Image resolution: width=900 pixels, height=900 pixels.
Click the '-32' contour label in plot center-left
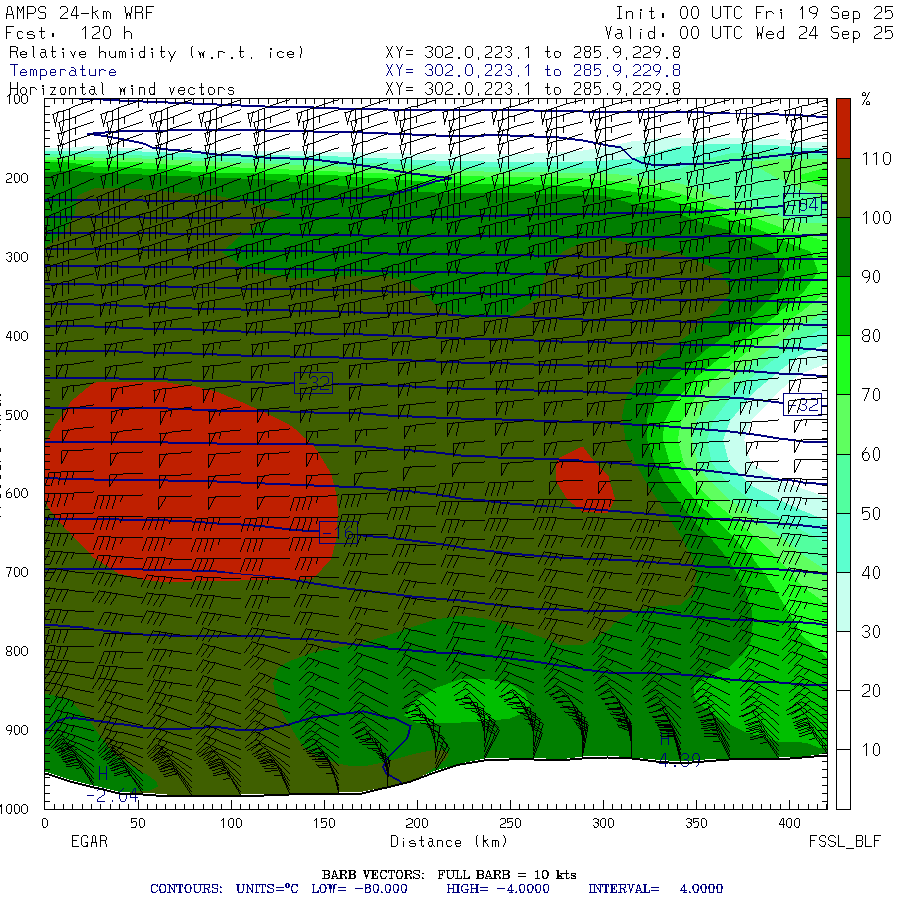tap(313, 383)
